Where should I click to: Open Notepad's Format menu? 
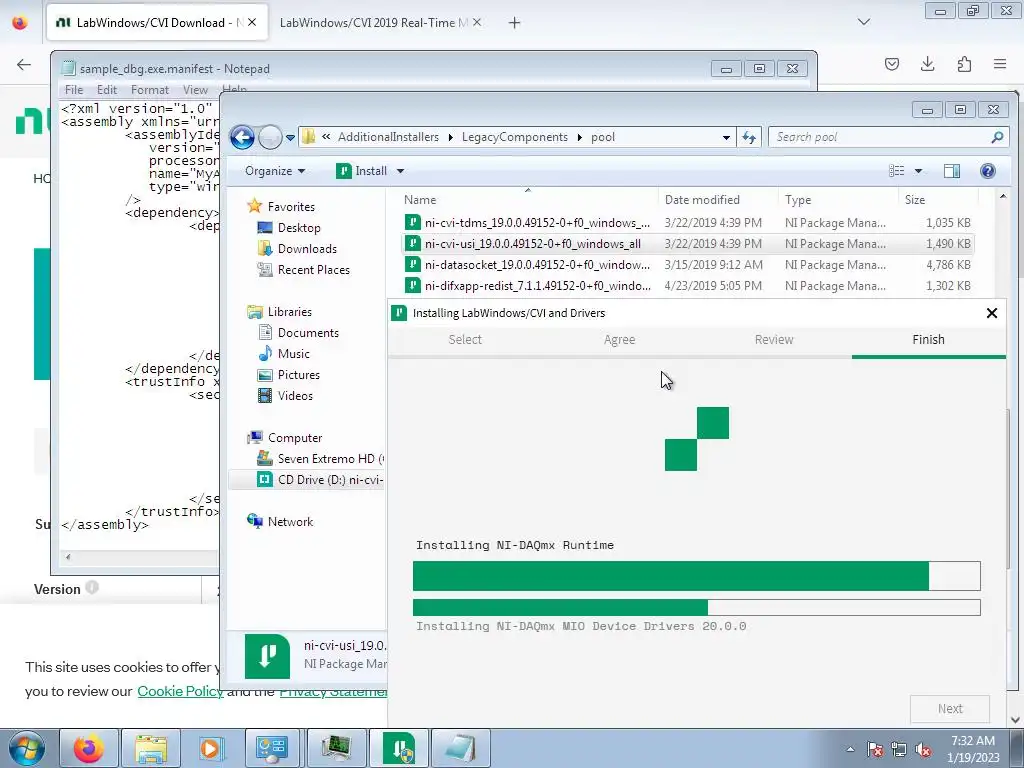point(150,90)
